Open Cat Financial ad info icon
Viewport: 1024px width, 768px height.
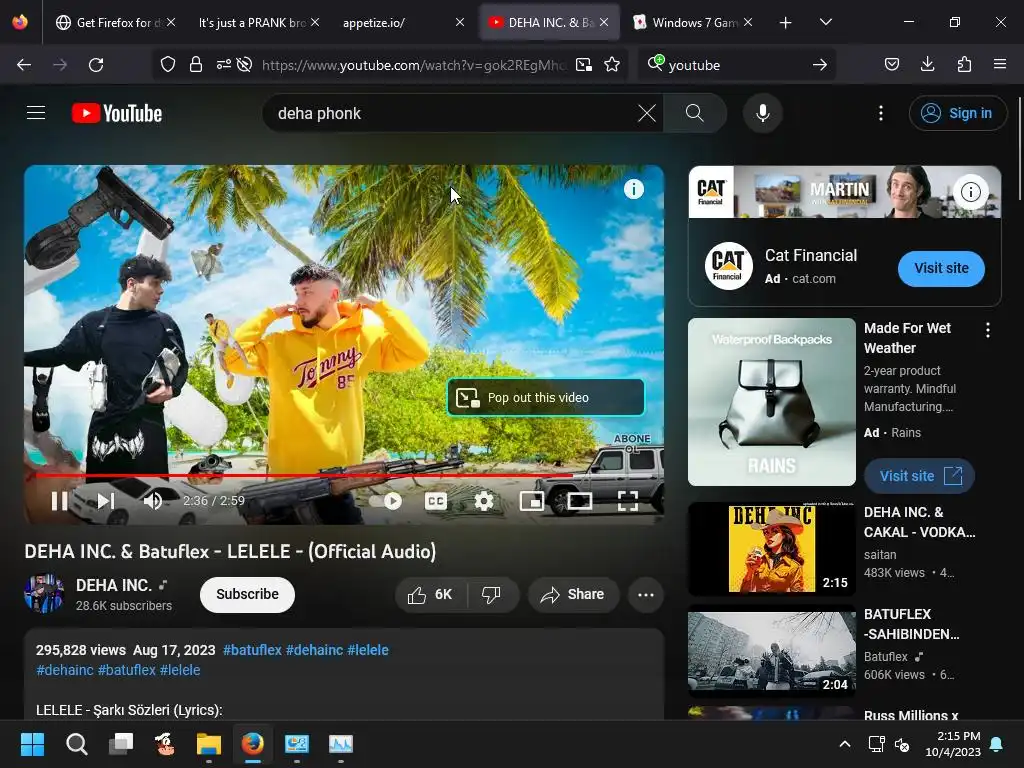(970, 191)
